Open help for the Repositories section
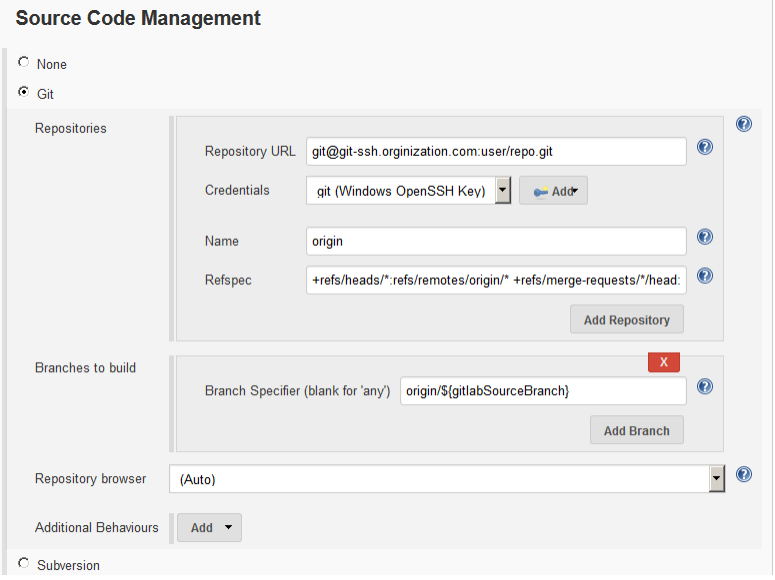Screen dimensions: 775x580 (743, 124)
